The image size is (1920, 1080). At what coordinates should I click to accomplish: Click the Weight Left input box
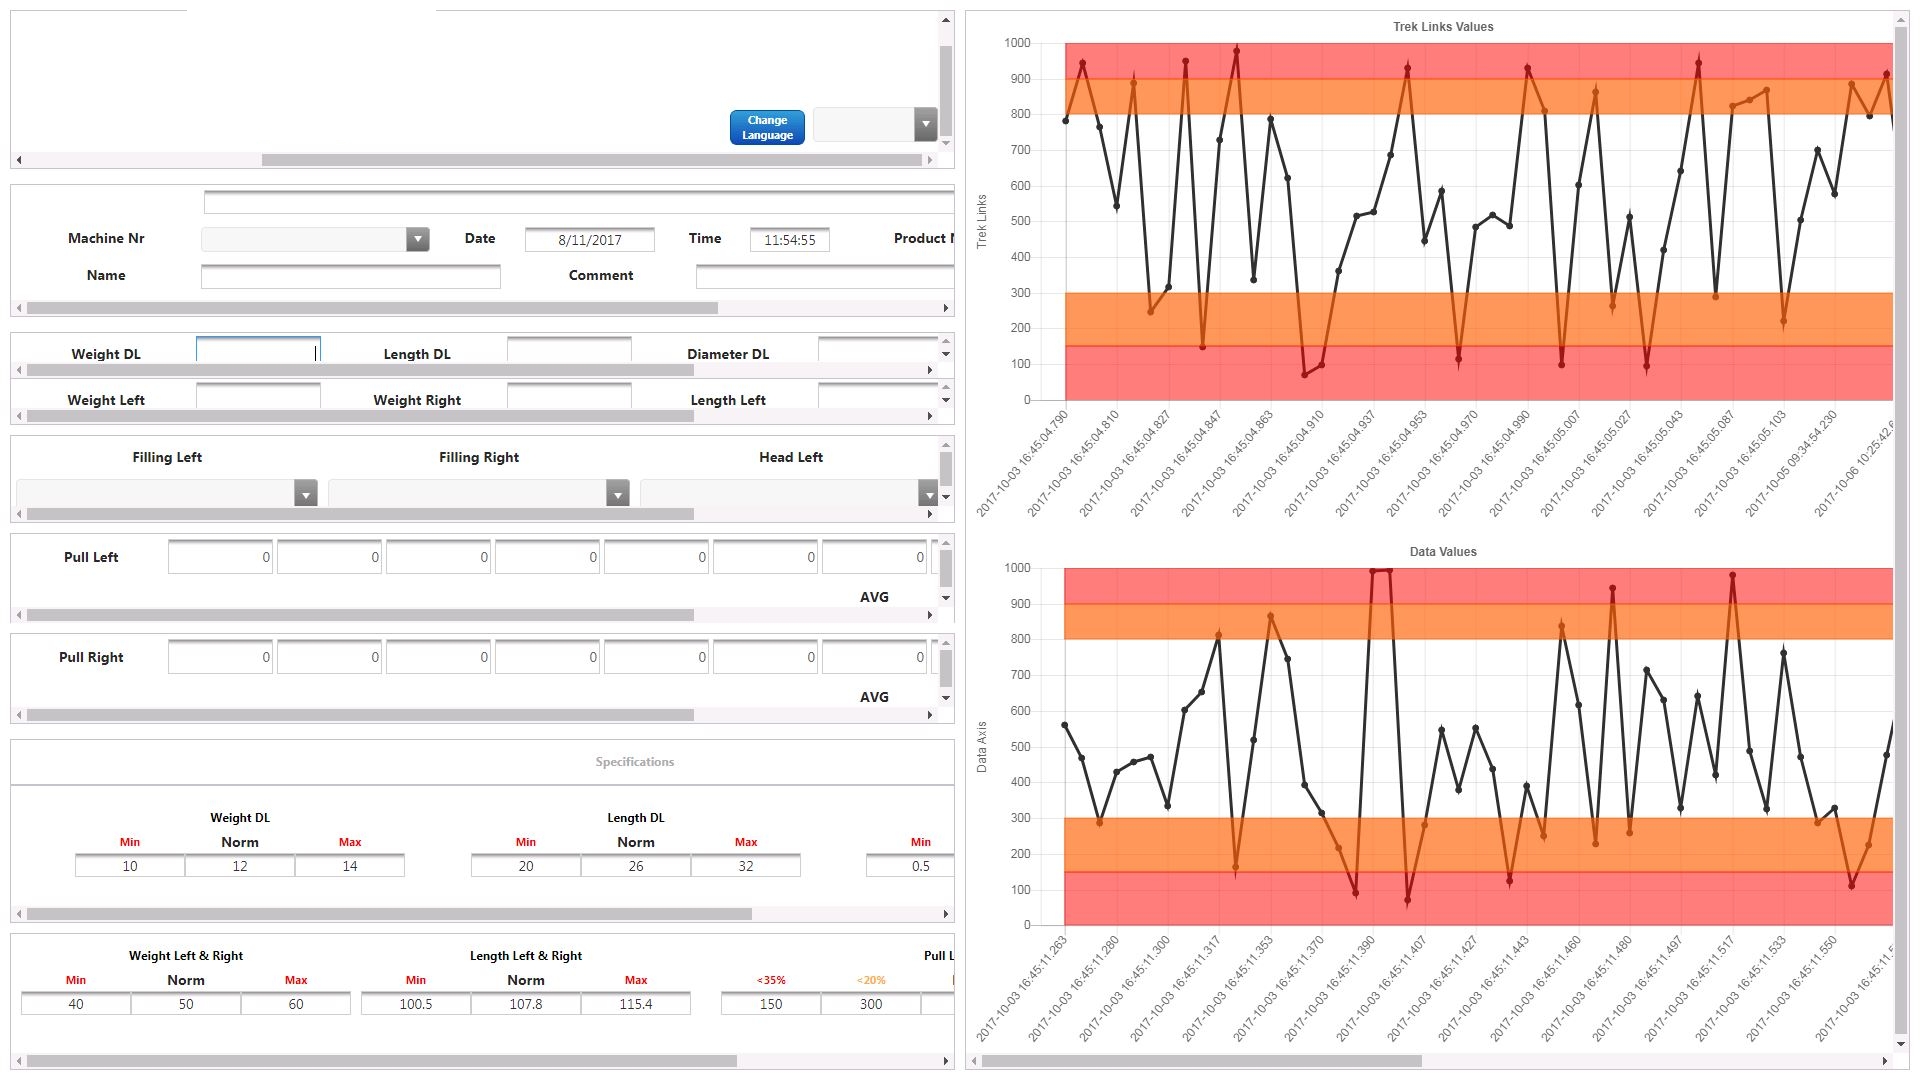point(258,396)
